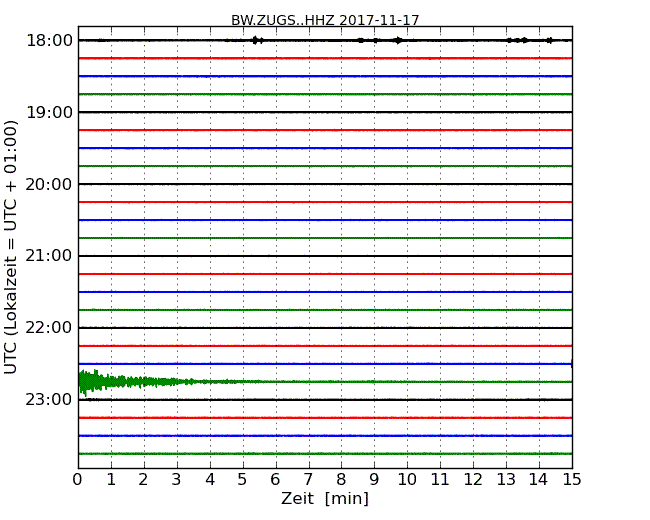650x520 pixels.
Task: Click the x-axis tick label 10
Action: point(407,479)
